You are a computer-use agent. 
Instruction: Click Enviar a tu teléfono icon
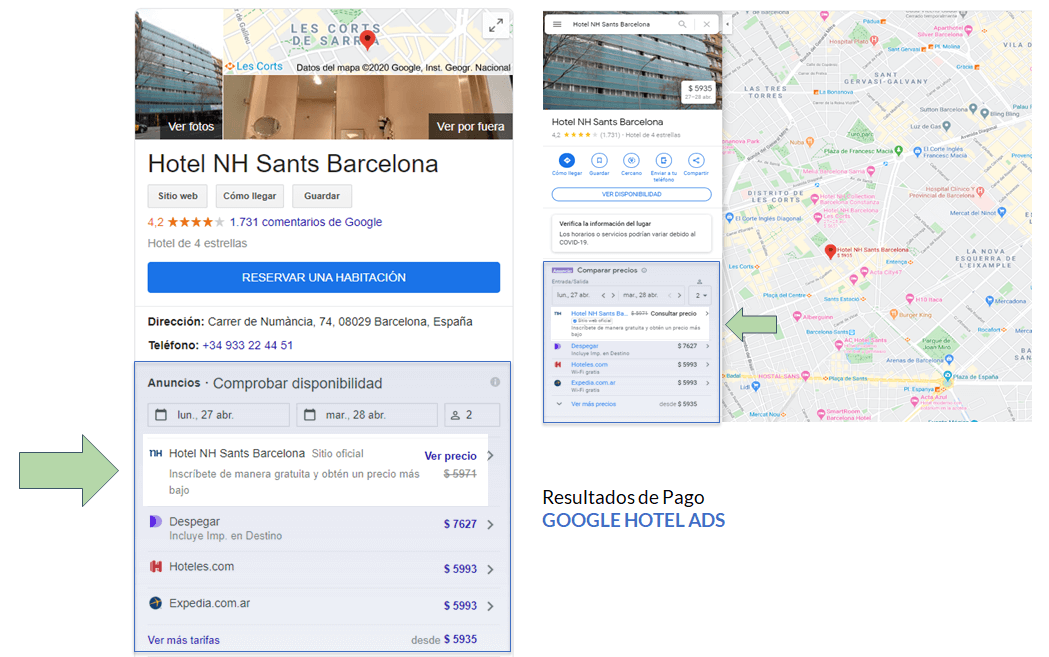[x=663, y=161]
